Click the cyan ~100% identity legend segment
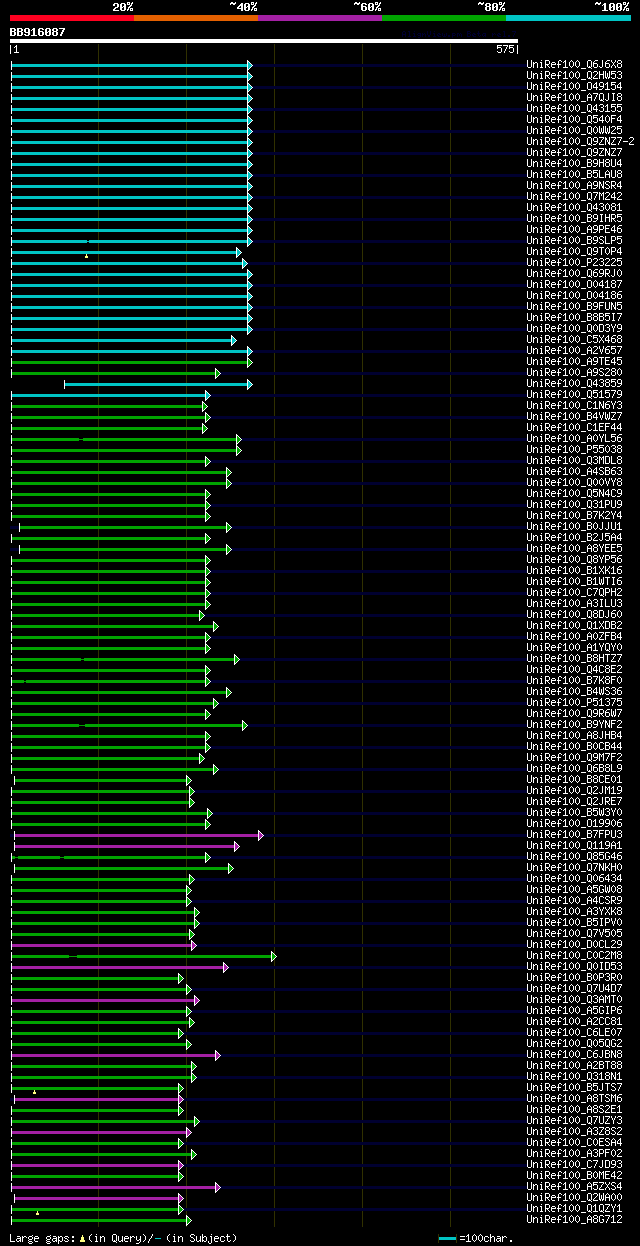The width and height of the screenshot is (640, 1246). coord(568,17)
